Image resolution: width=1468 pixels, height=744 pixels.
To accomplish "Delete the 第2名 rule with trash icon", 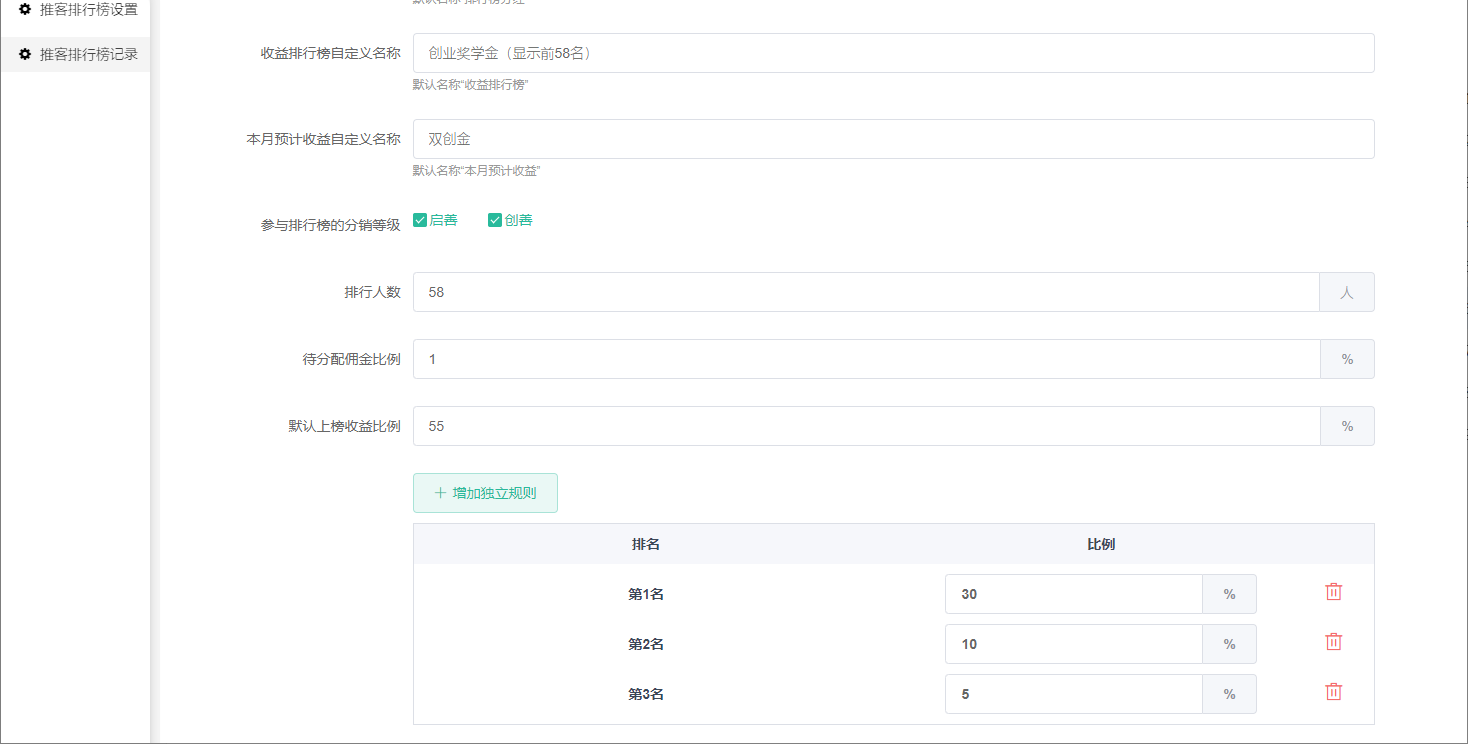I will pyautogui.click(x=1333, y=642).
